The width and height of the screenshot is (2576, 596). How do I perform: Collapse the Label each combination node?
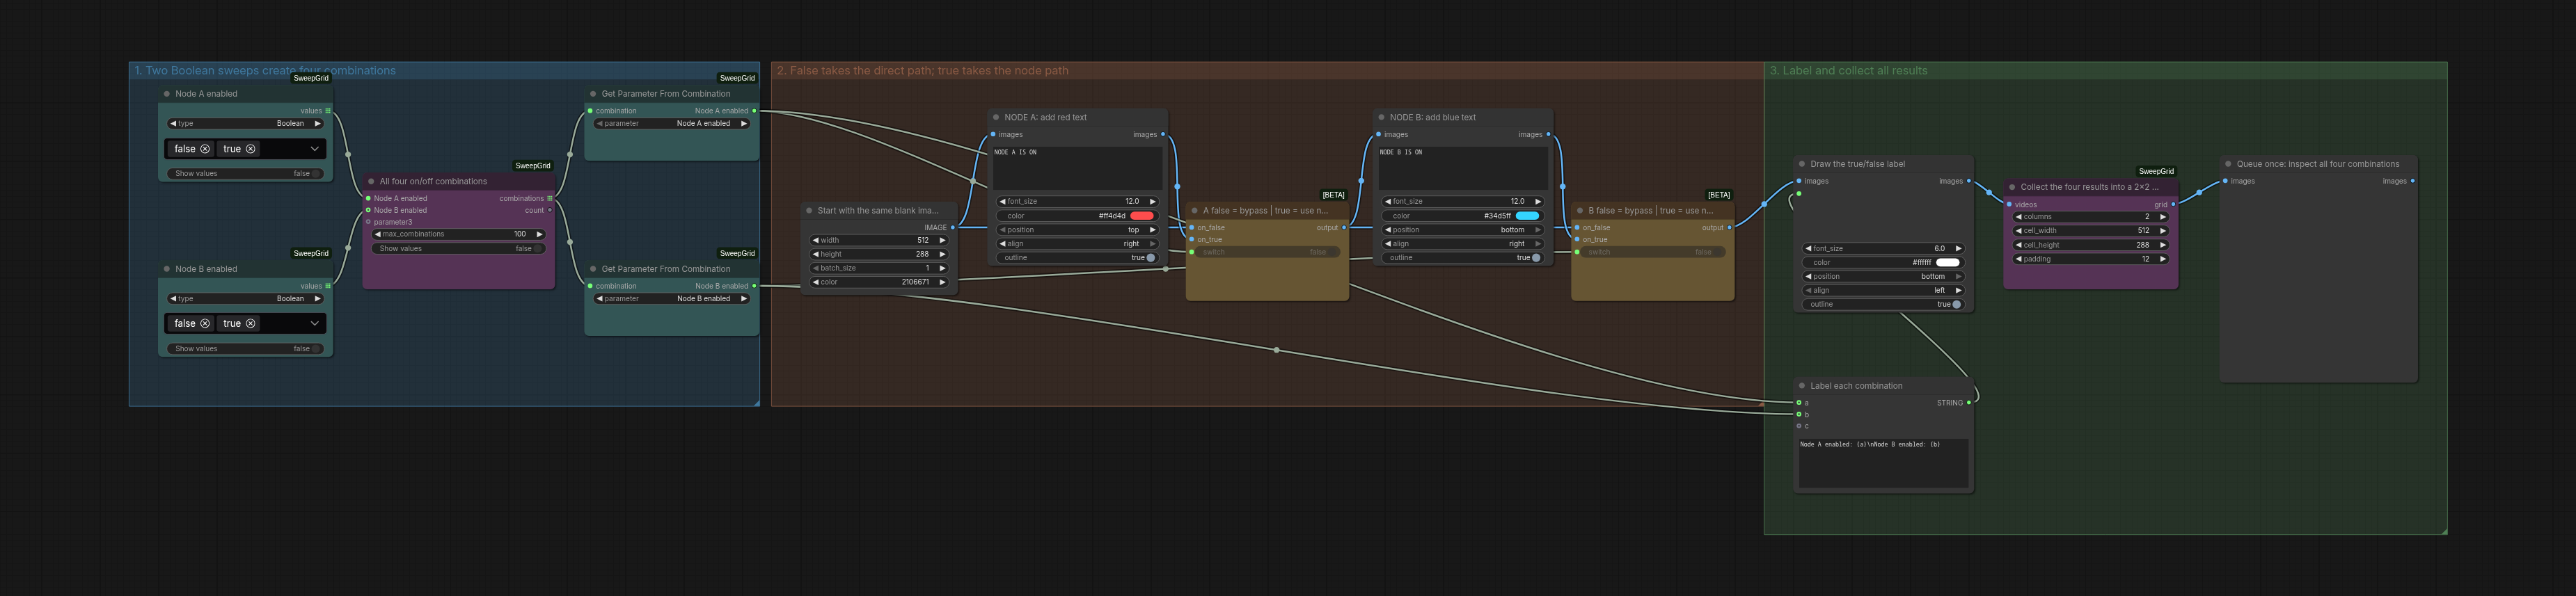click(1802, 386)
